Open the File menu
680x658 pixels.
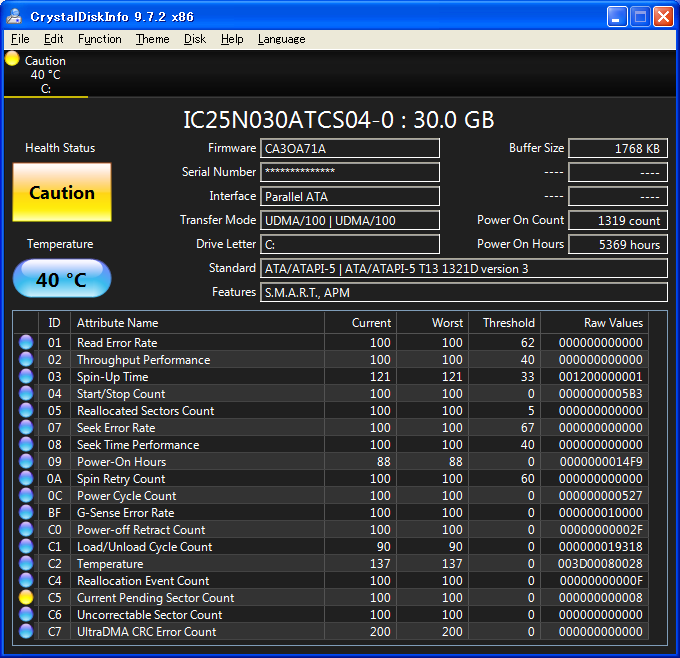click(x=20, y=39)
